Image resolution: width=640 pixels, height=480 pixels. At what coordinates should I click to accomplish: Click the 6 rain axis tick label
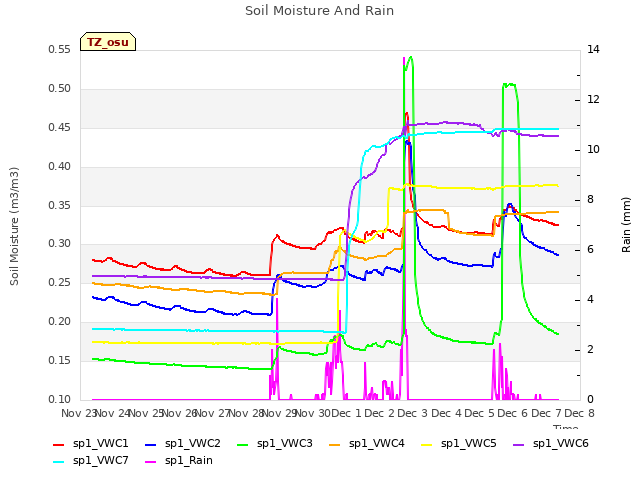[x=590, y=250]
